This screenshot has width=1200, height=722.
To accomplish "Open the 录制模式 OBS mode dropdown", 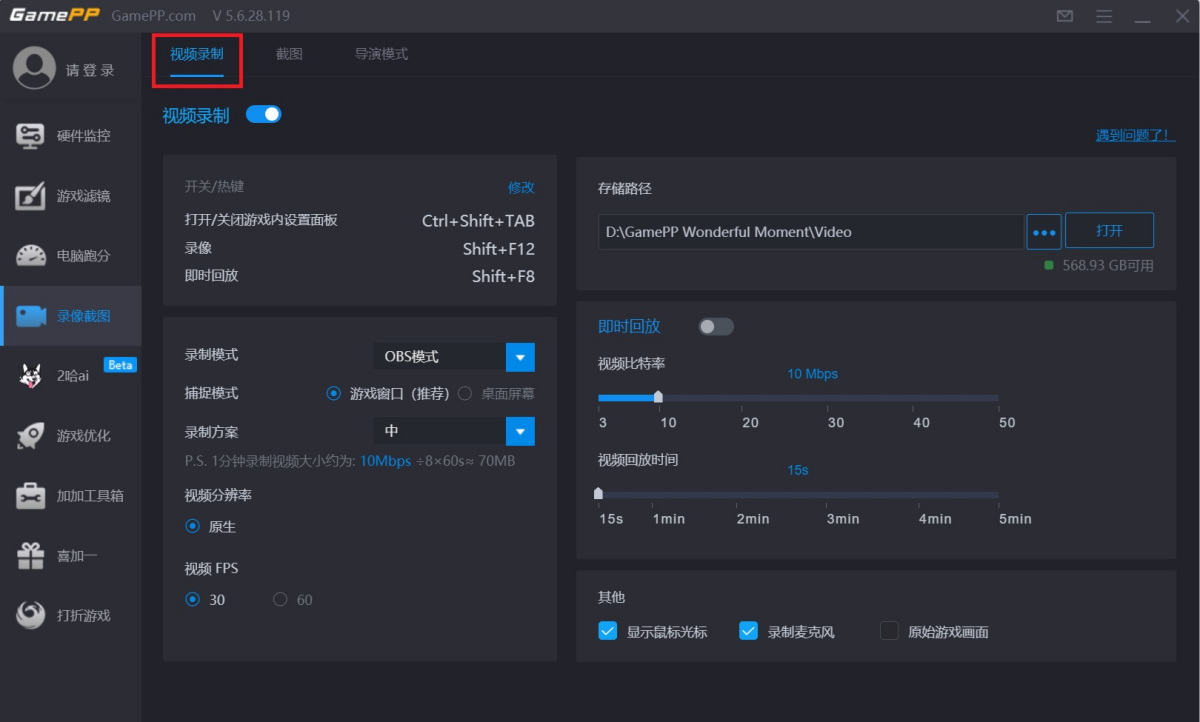I will [520, 356].
